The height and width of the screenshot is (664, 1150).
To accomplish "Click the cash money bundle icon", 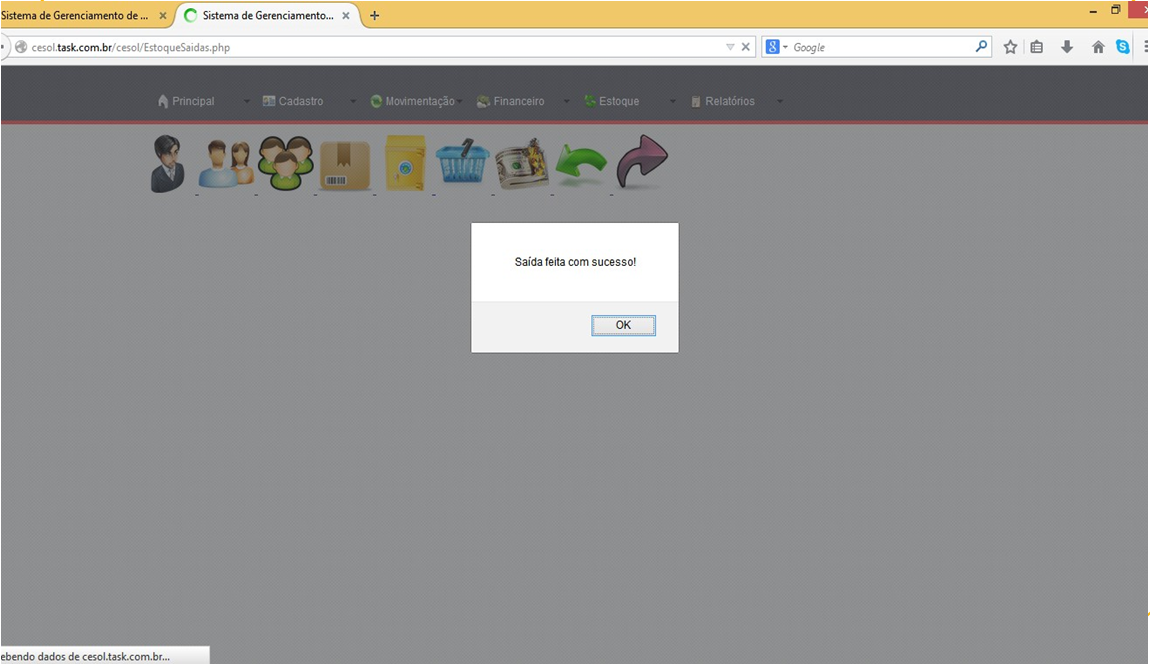I will tap(522, 164).
